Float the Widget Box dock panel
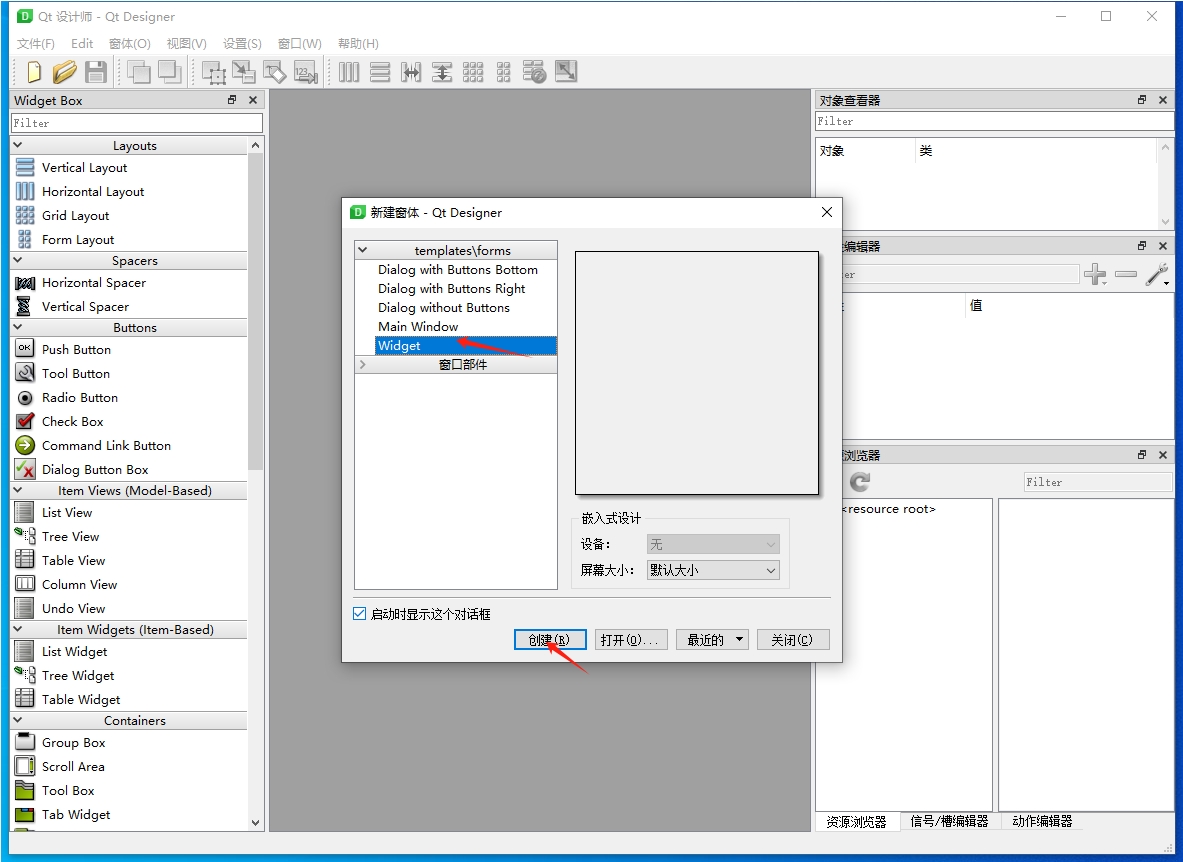 click(x=232, y=100)
